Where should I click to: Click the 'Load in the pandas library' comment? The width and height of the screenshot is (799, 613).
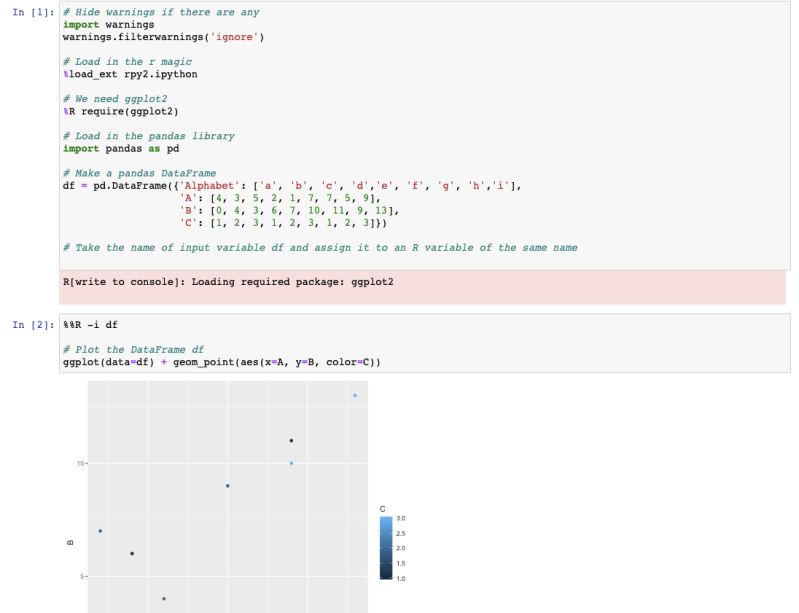149,136
